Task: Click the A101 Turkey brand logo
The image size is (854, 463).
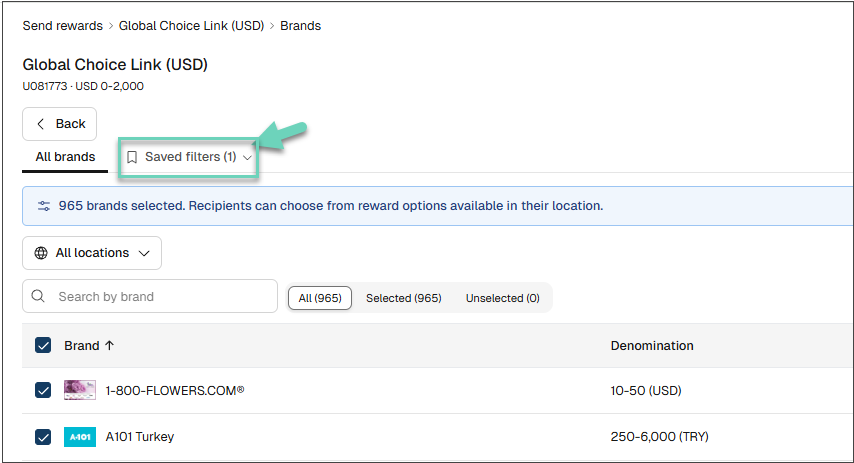Action: pos(80,437)
